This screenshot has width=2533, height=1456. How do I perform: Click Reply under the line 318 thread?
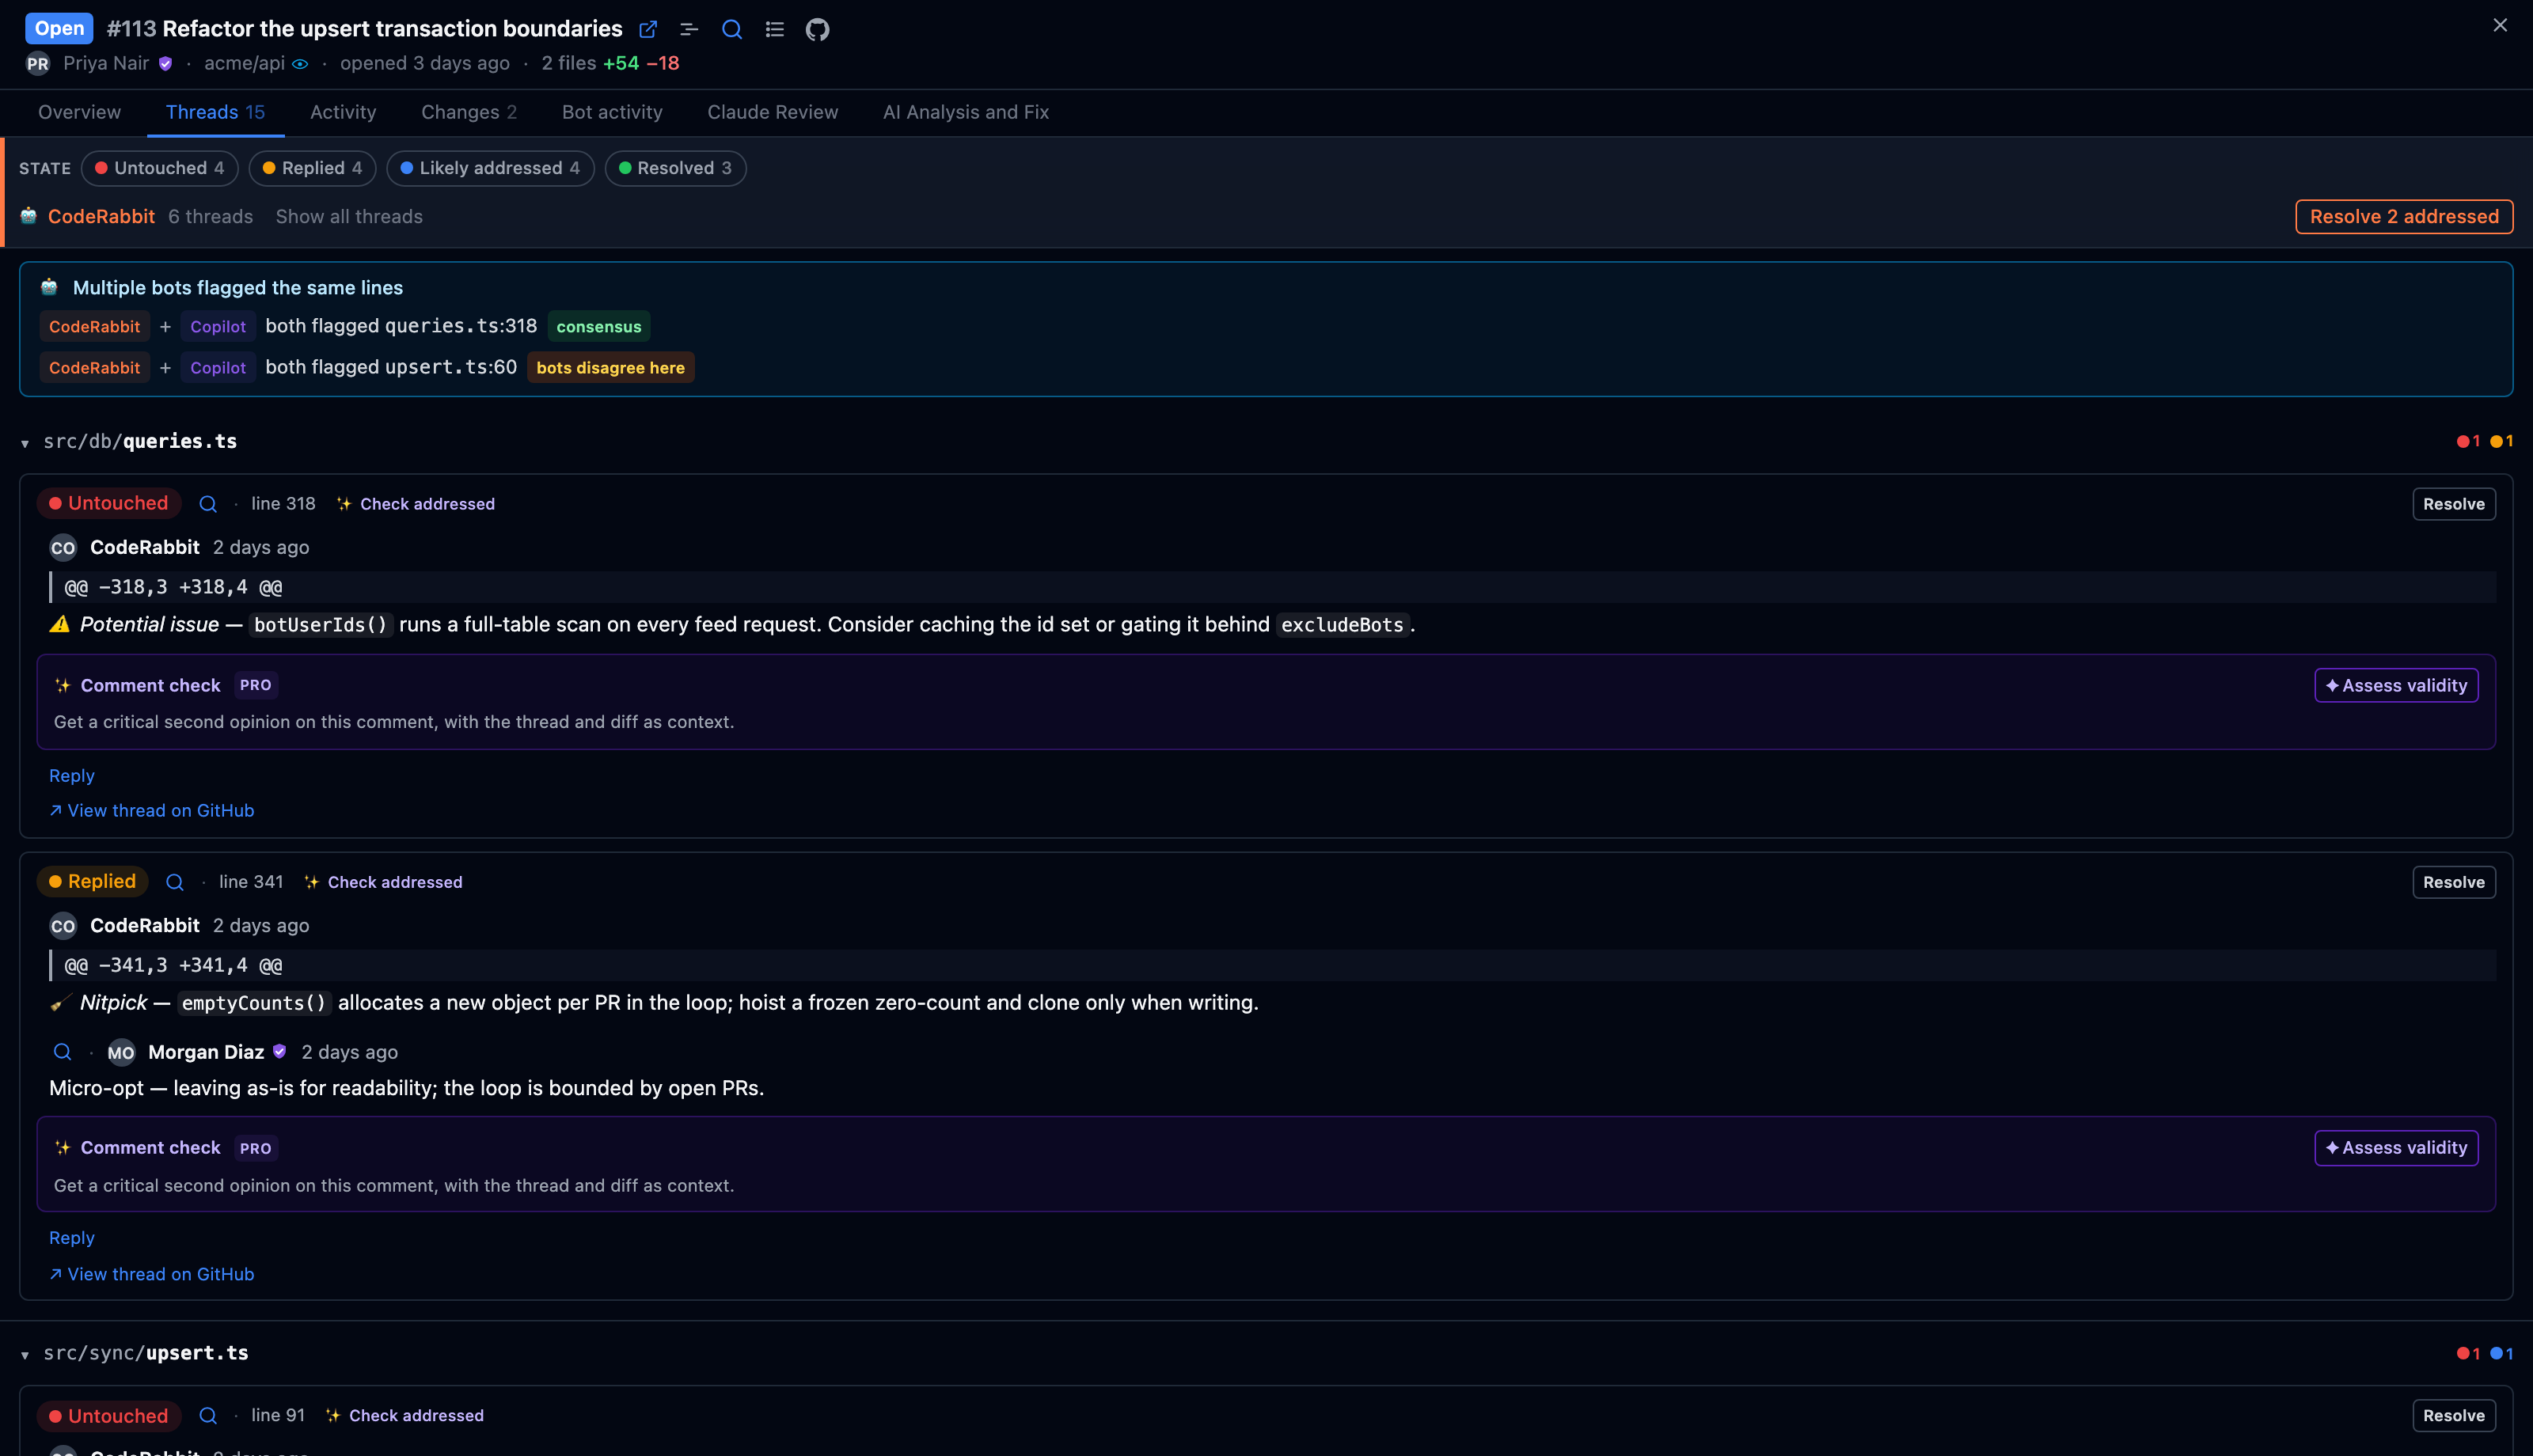pos(72,776)
